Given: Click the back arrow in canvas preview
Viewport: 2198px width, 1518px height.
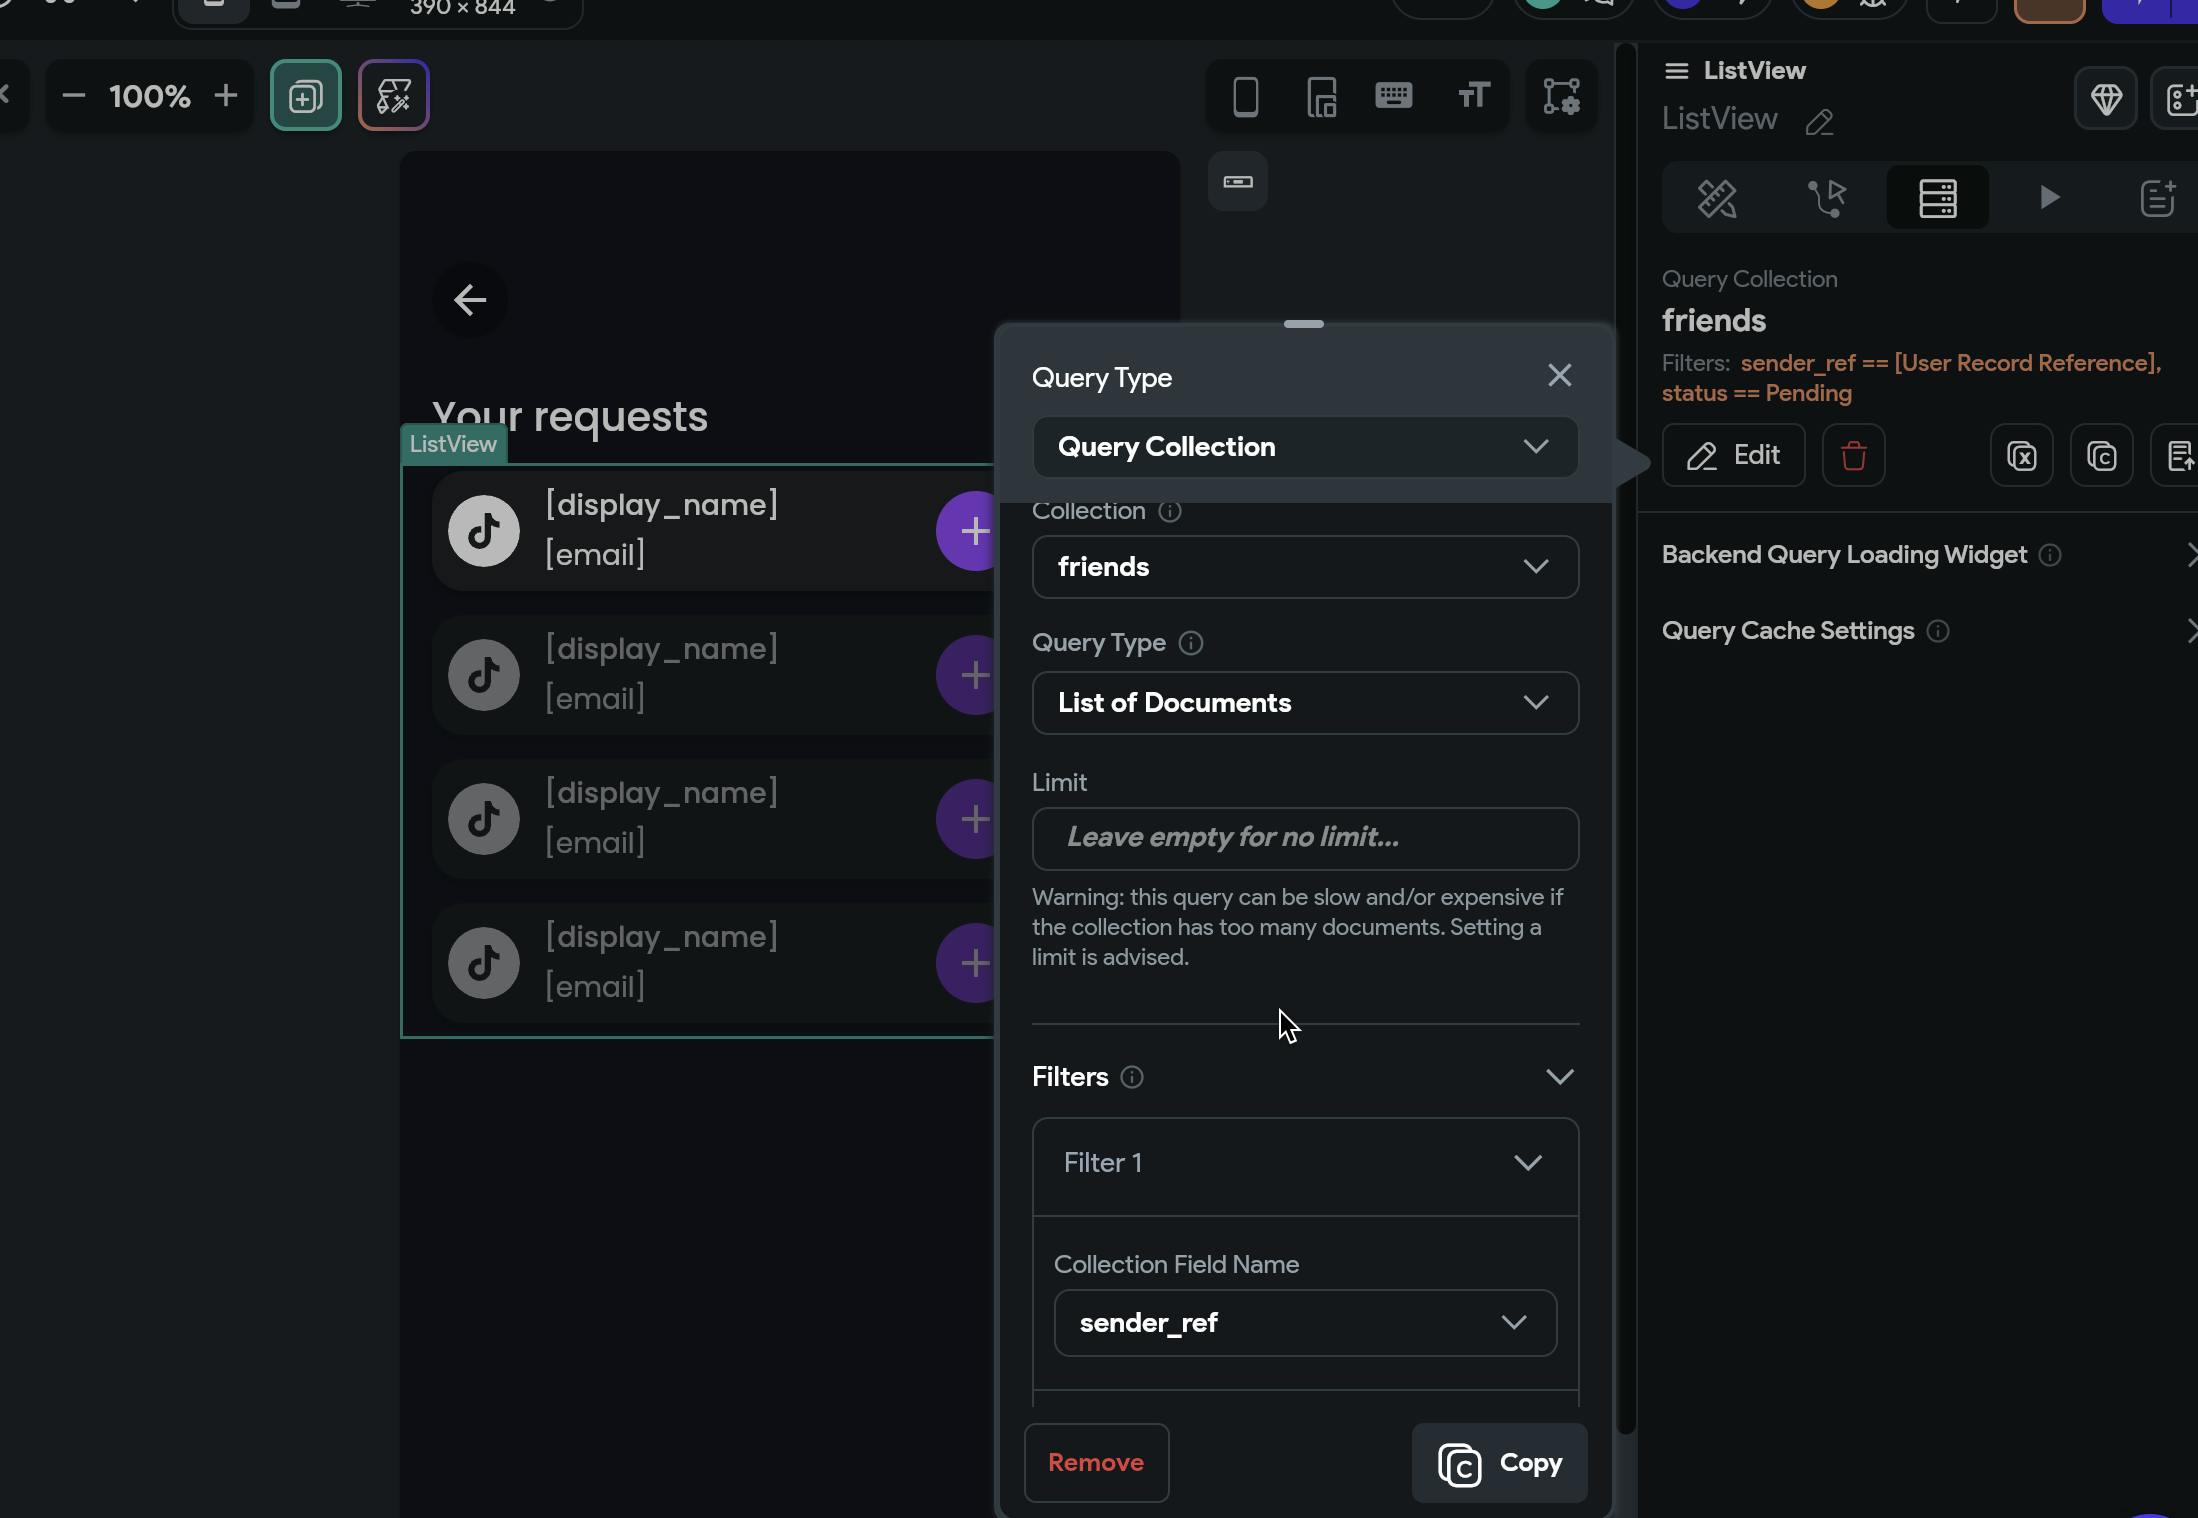Looking at the screenshot, I should coord(470,300).
